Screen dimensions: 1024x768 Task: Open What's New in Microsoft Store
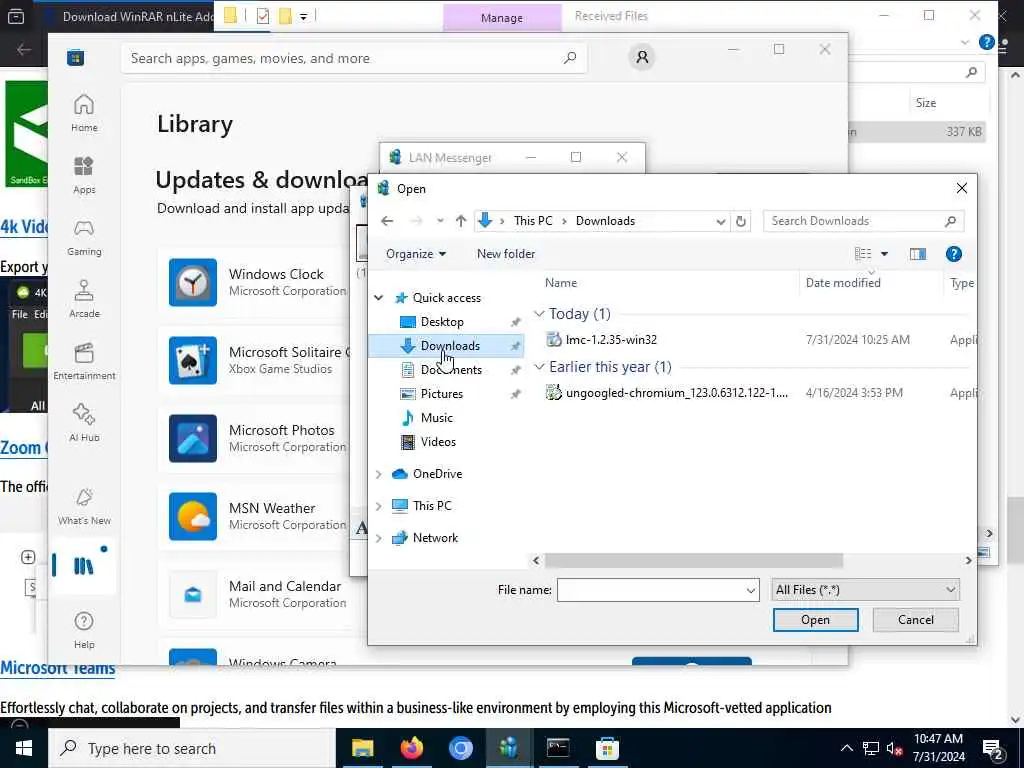(84, 506)
